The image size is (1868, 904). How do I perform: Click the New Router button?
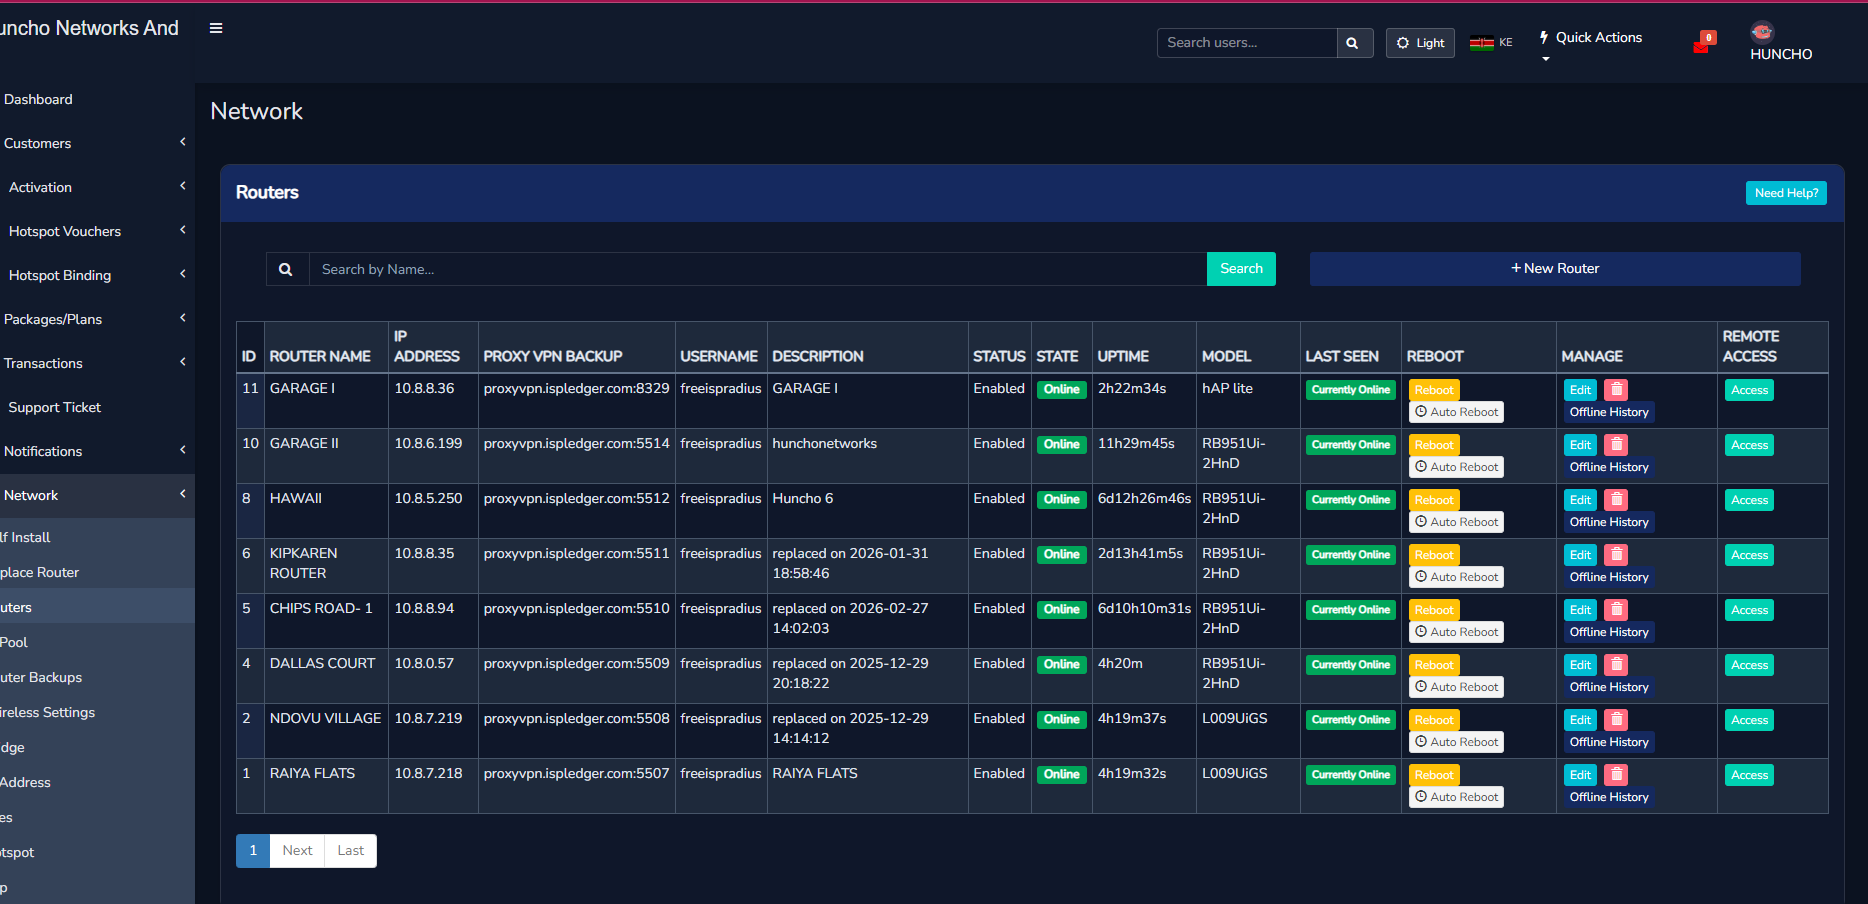[x=1554, y=268]
